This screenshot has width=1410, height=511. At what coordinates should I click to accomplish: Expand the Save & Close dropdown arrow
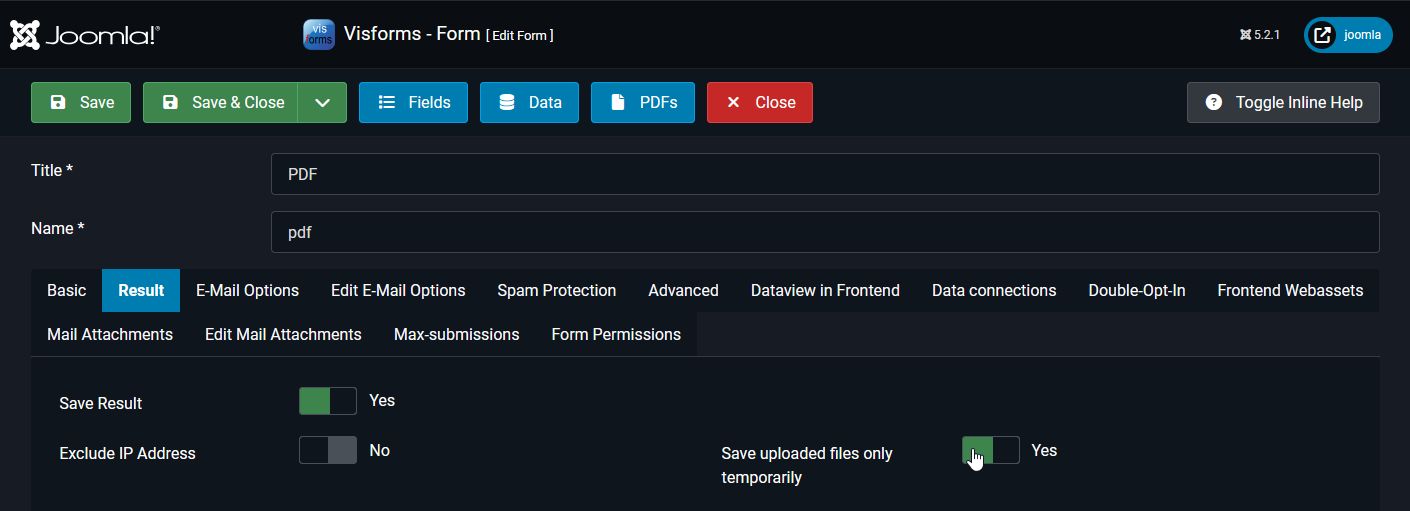point(322,102)
